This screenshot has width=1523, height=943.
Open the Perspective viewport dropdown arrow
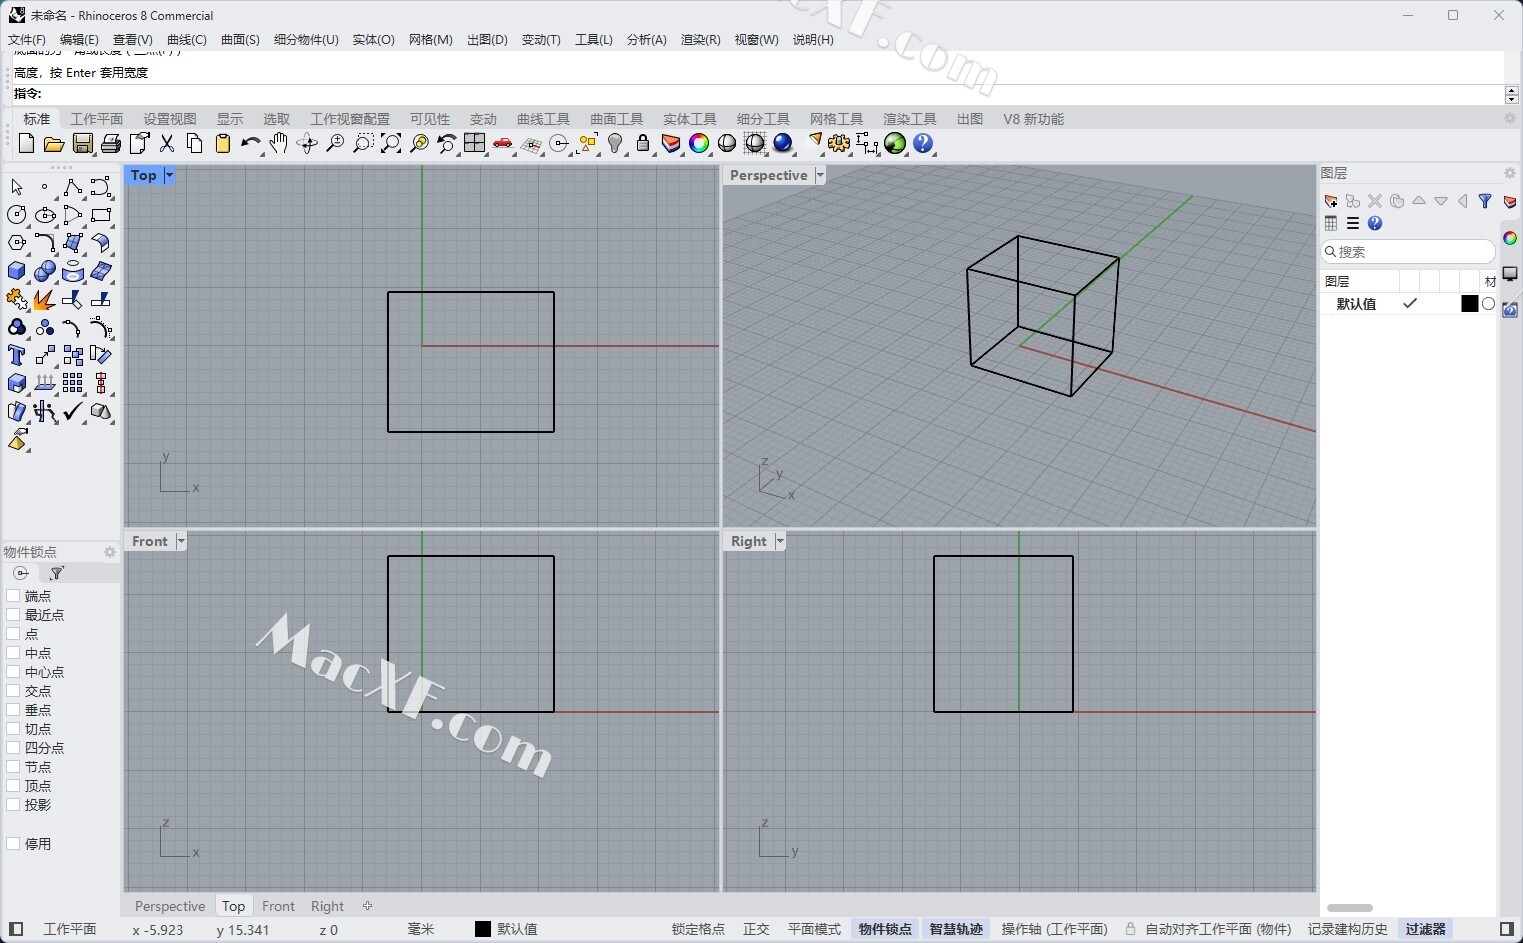point(820,175)
